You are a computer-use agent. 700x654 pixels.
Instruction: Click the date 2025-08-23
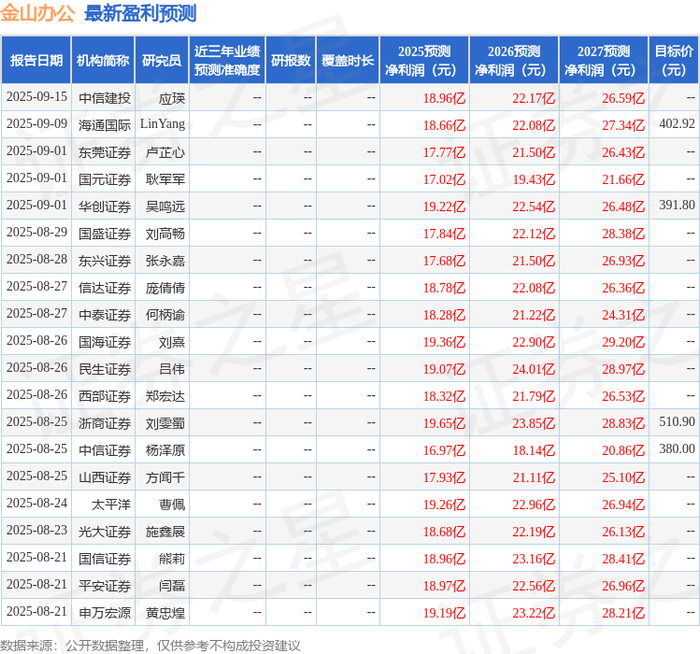tap(37, 530)
